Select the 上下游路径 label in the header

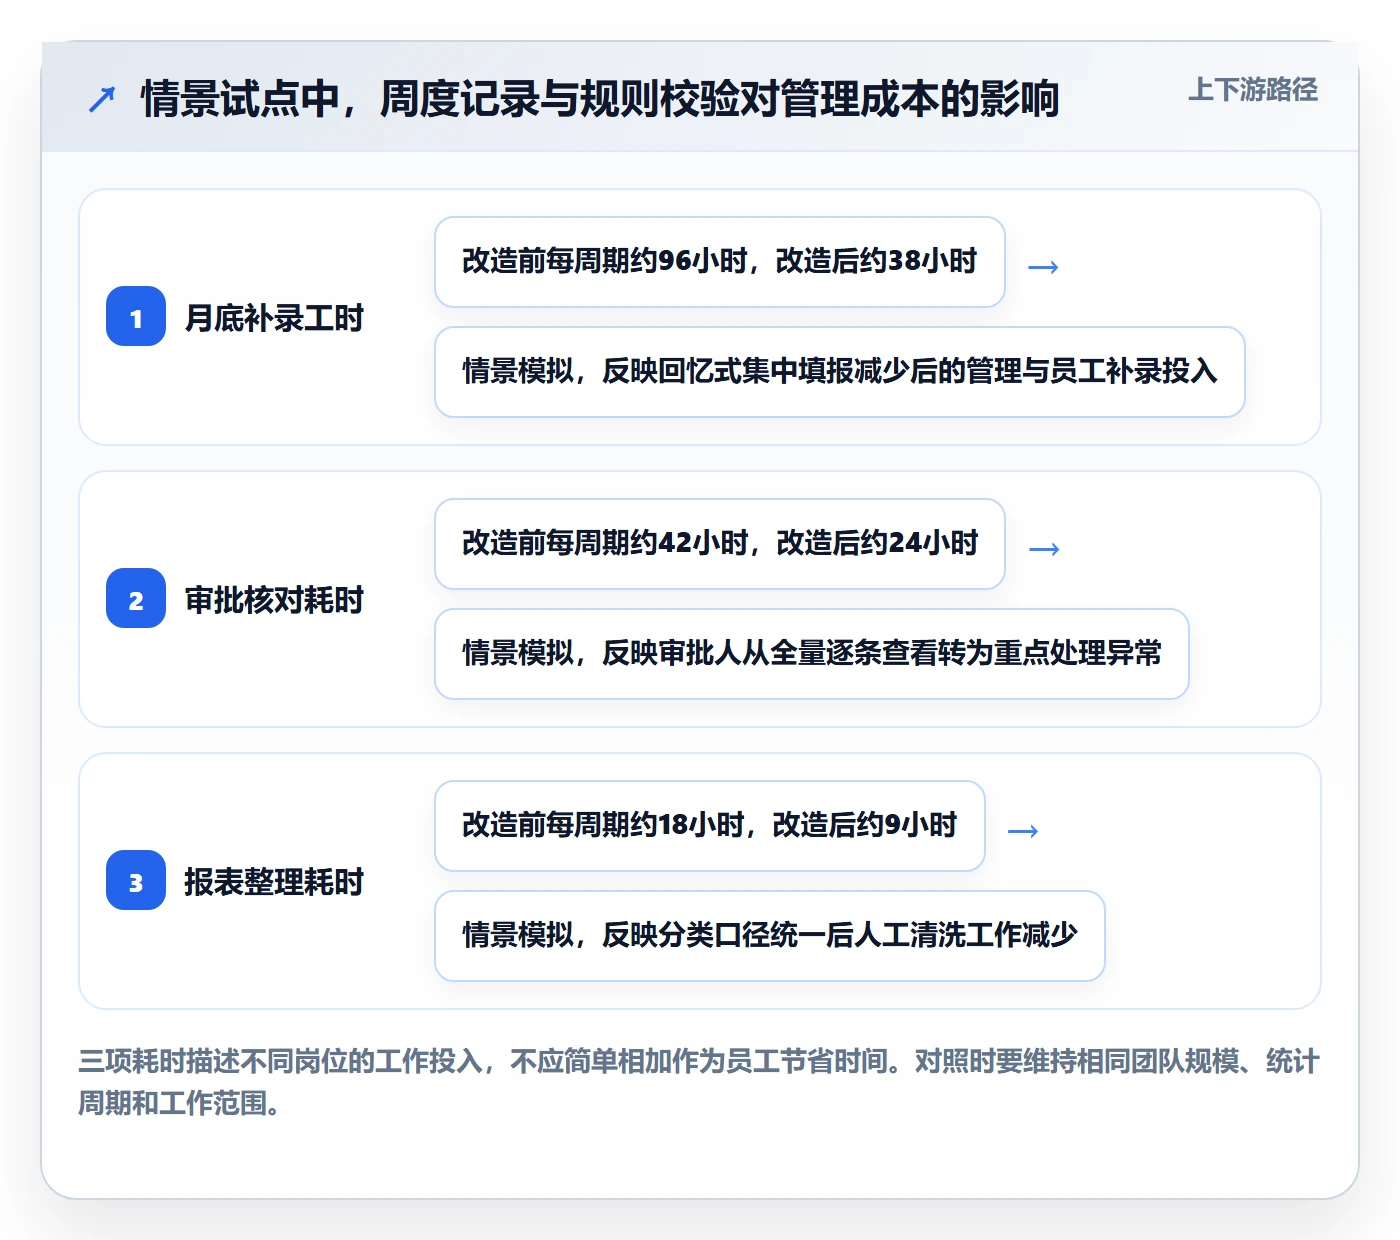(x=1253, y=90)
